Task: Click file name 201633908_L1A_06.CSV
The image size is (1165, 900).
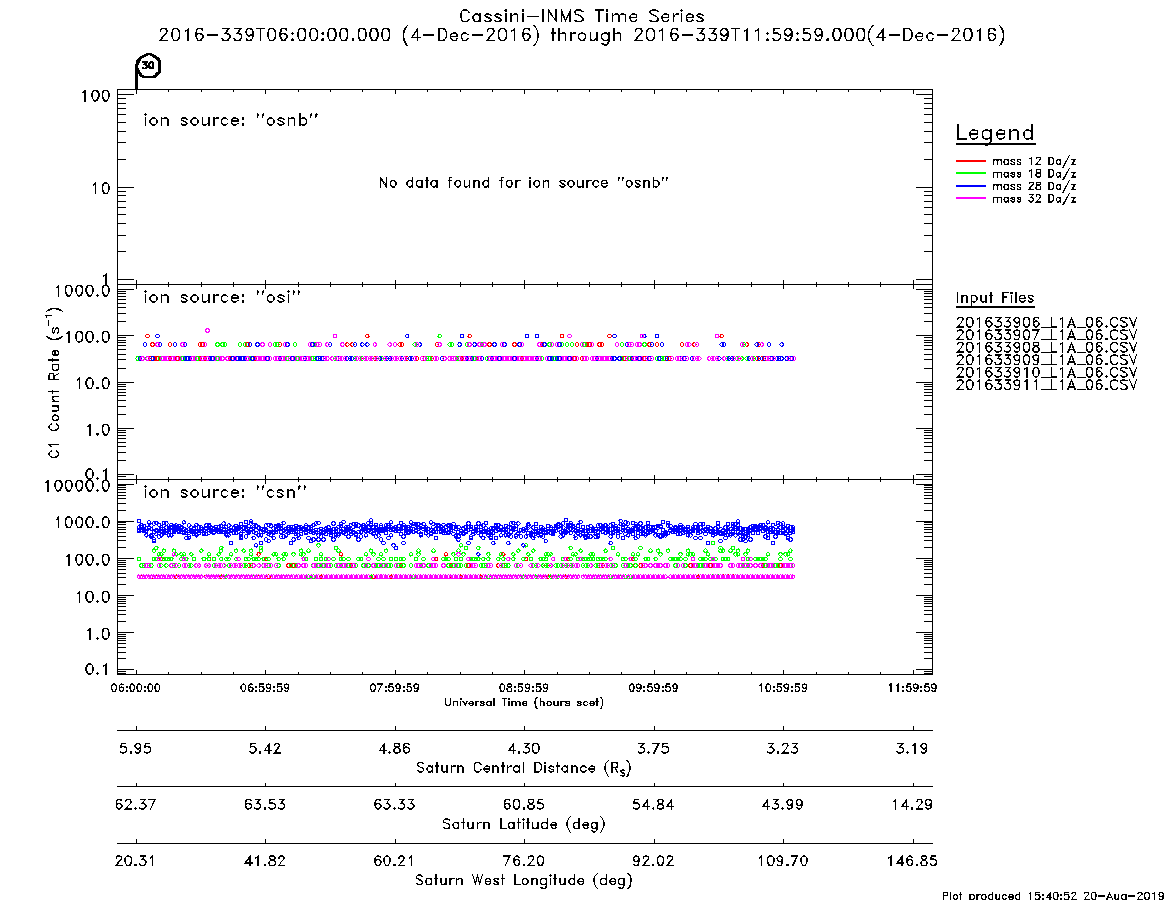Action: [x=1046, y=348]
